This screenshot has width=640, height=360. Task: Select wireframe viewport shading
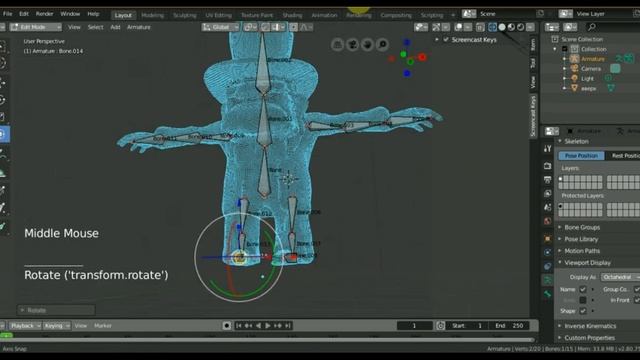point(492,27)
